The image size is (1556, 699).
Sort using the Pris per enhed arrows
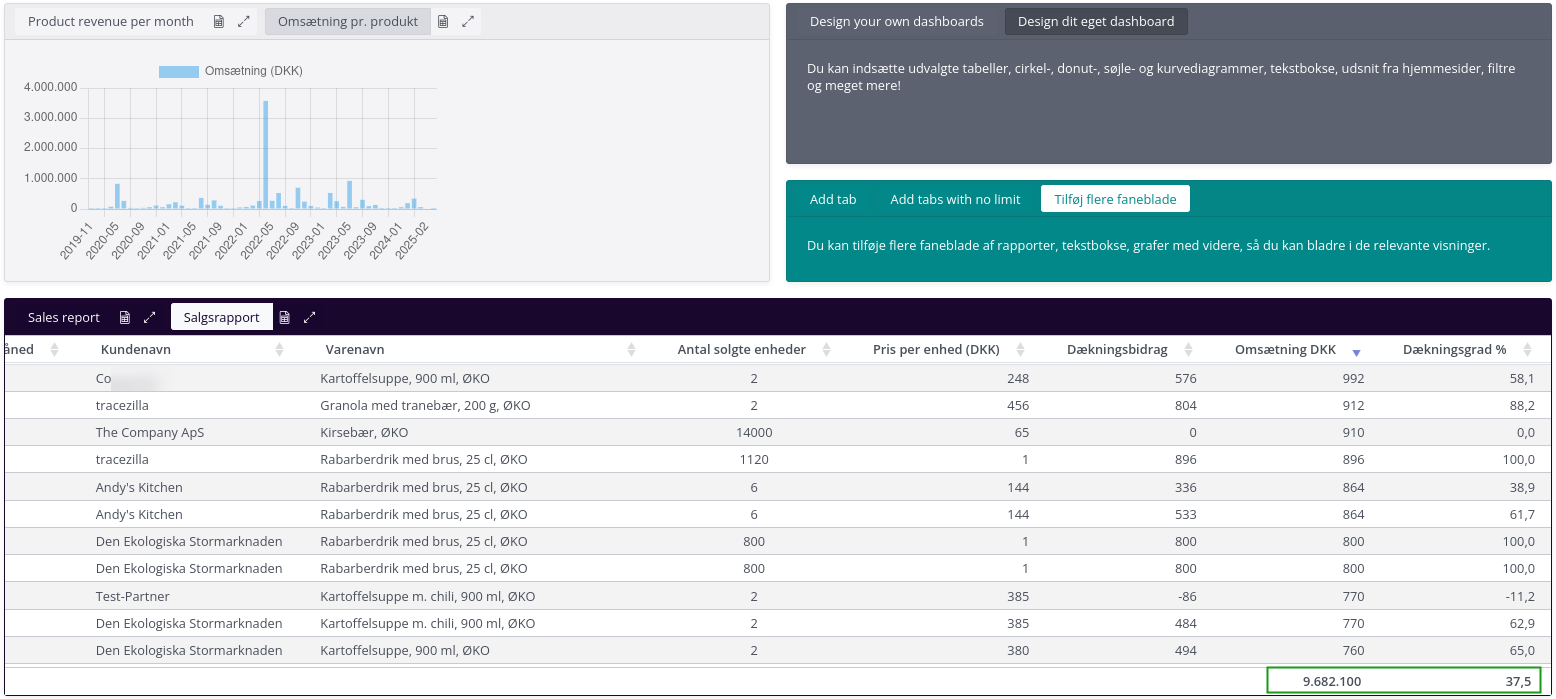tap(1021, 350)
